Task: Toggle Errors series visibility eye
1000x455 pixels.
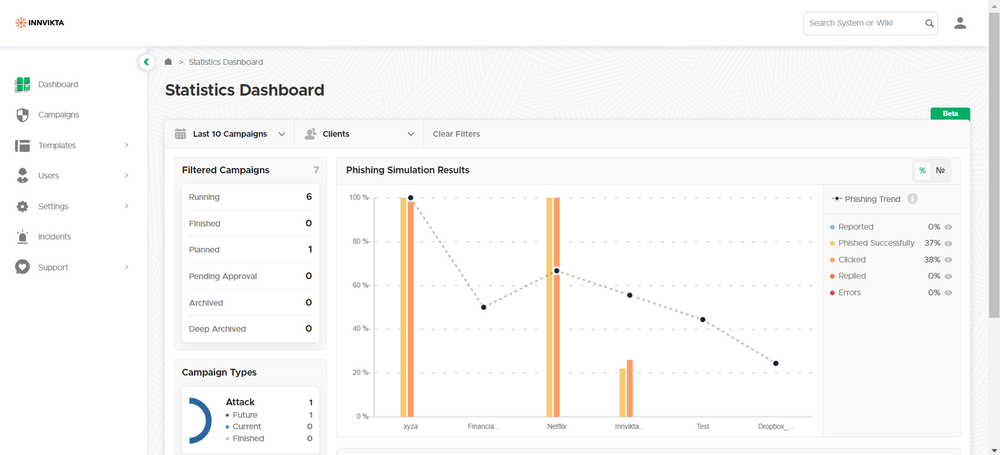Action: pos(948,293)
